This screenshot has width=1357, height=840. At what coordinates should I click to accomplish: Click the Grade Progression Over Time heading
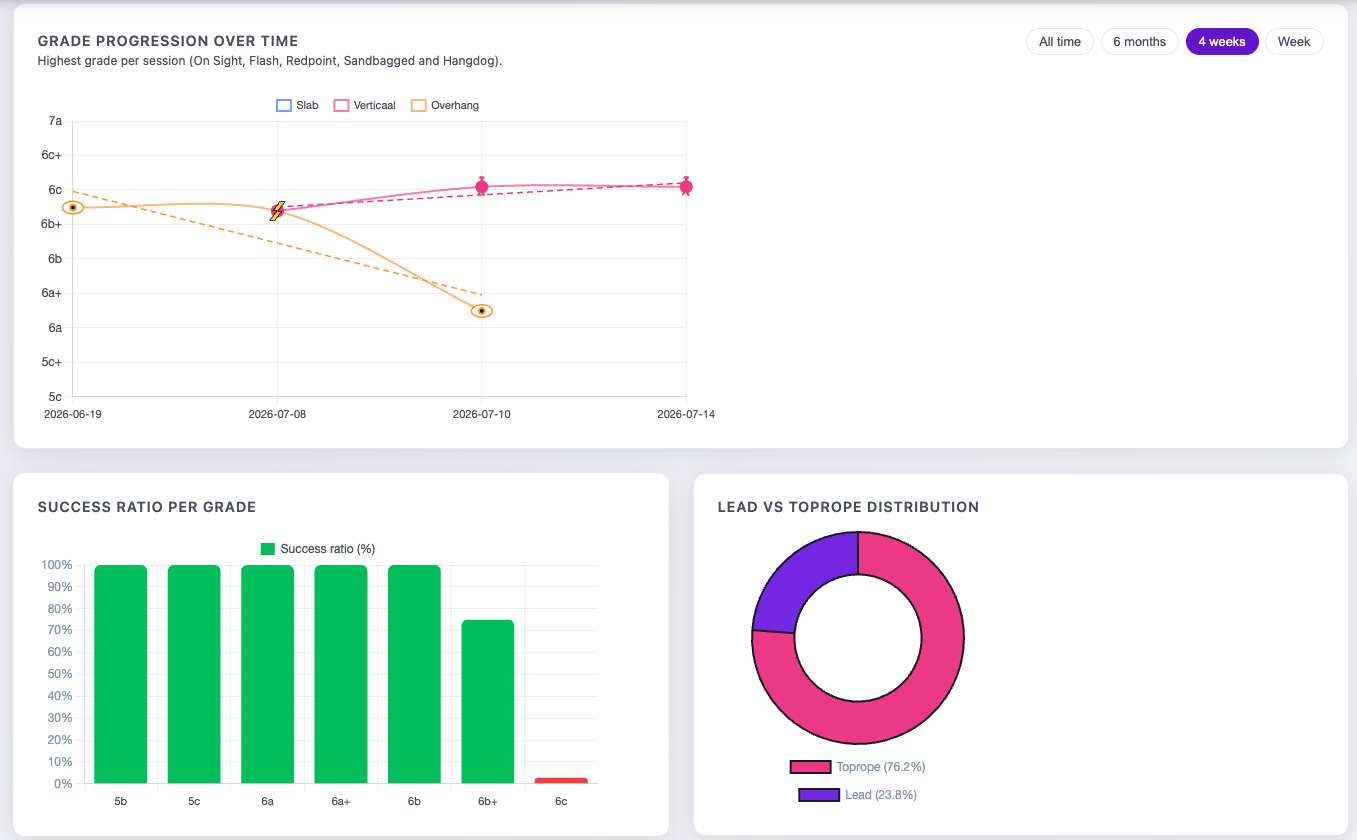pyautogui.click(x=168, y=41)
